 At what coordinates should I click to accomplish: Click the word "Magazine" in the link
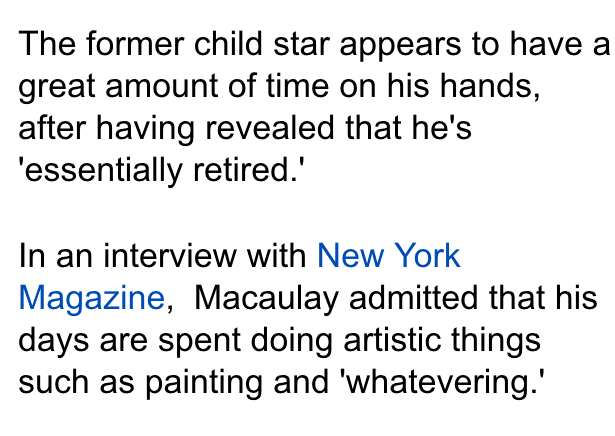91,298
